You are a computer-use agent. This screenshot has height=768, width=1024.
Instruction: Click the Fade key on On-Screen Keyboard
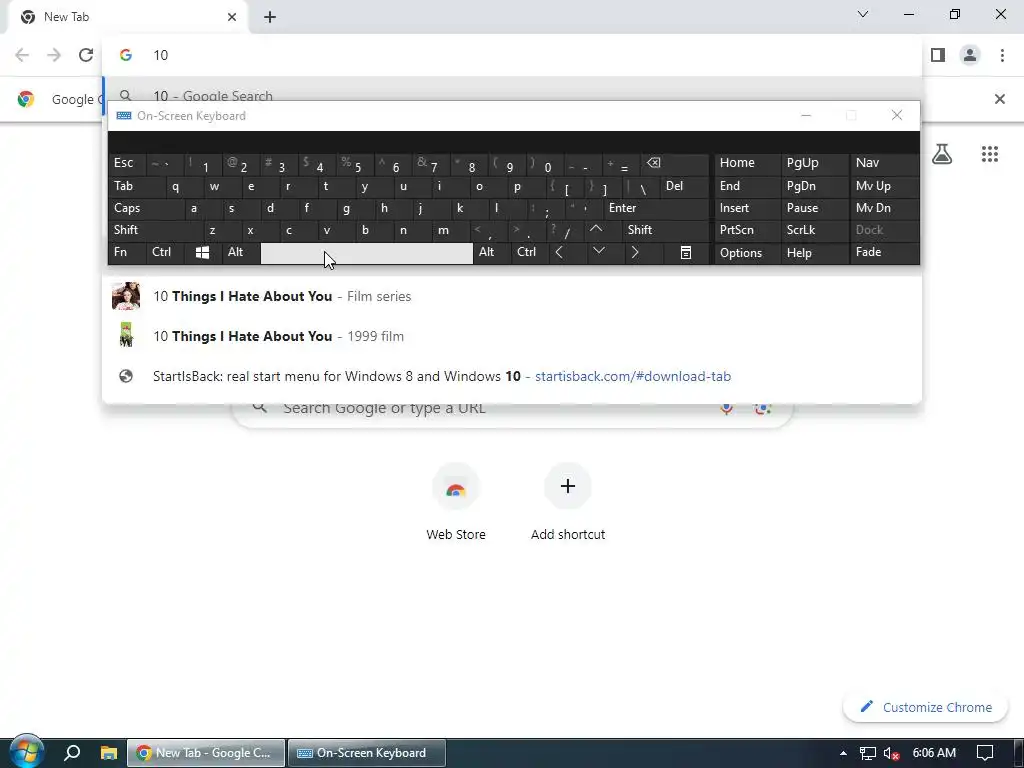[x=884, y=252]
